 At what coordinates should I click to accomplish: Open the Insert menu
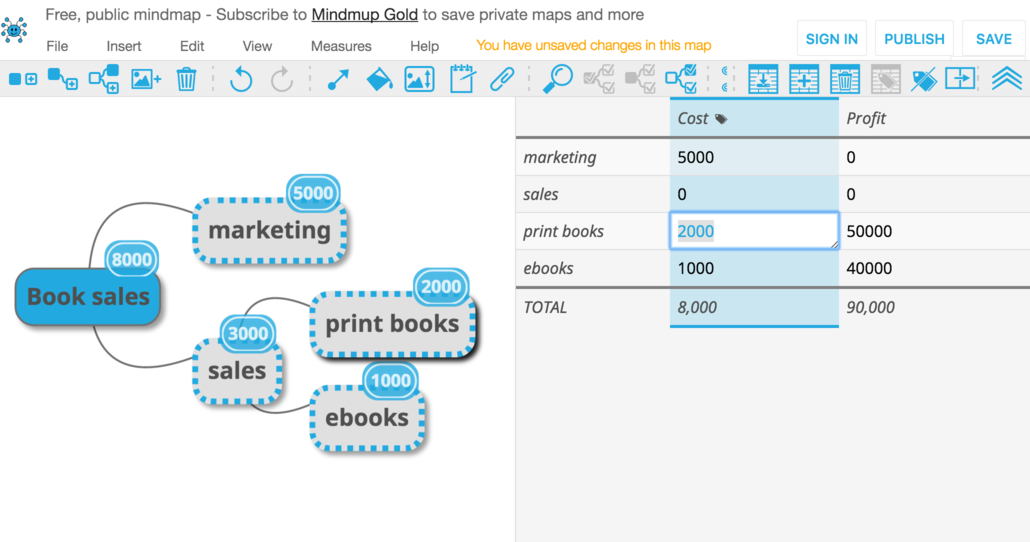point(123,46)
